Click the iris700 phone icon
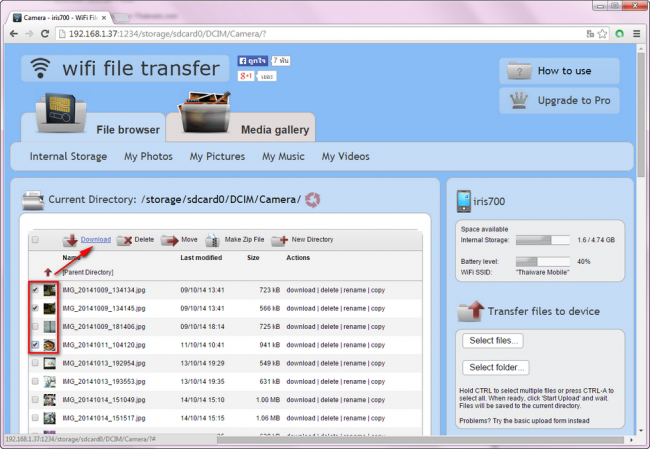This screenshot has width=650, height=449. tap(463, 201)
